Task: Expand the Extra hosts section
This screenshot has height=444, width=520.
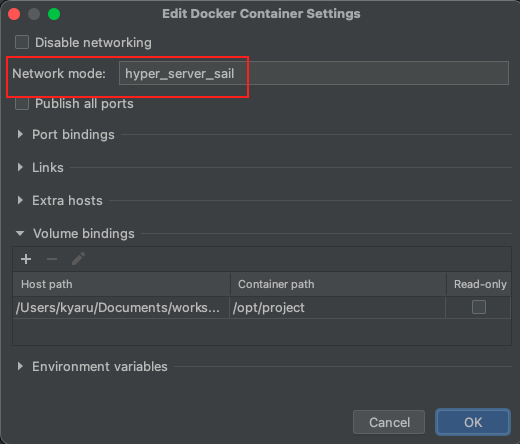Action: 20,200
